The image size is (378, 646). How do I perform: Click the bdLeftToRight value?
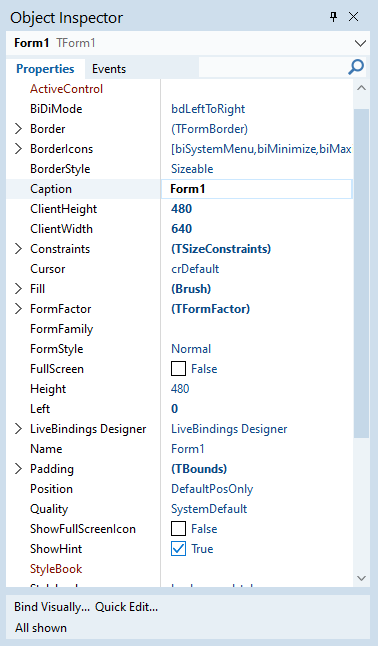[208, 109]
